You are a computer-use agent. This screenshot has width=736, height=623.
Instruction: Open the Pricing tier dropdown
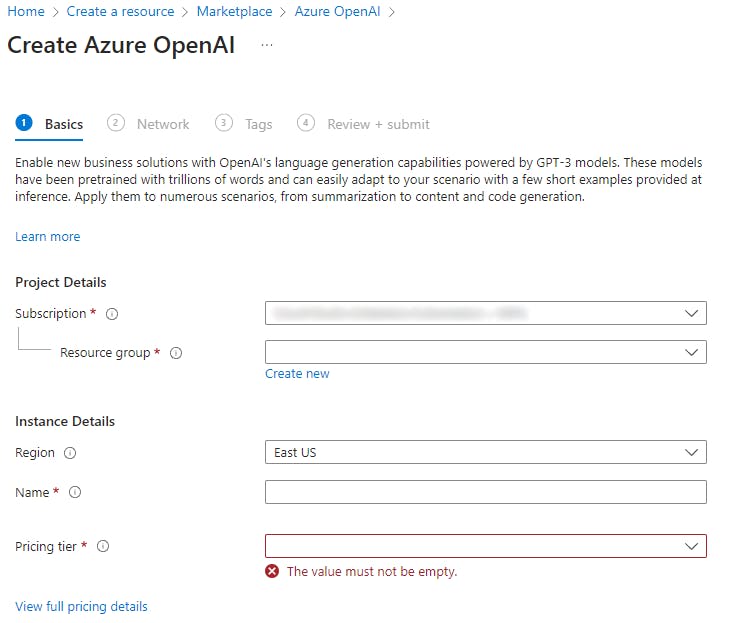pyautogui.click(x=486, y=546)
